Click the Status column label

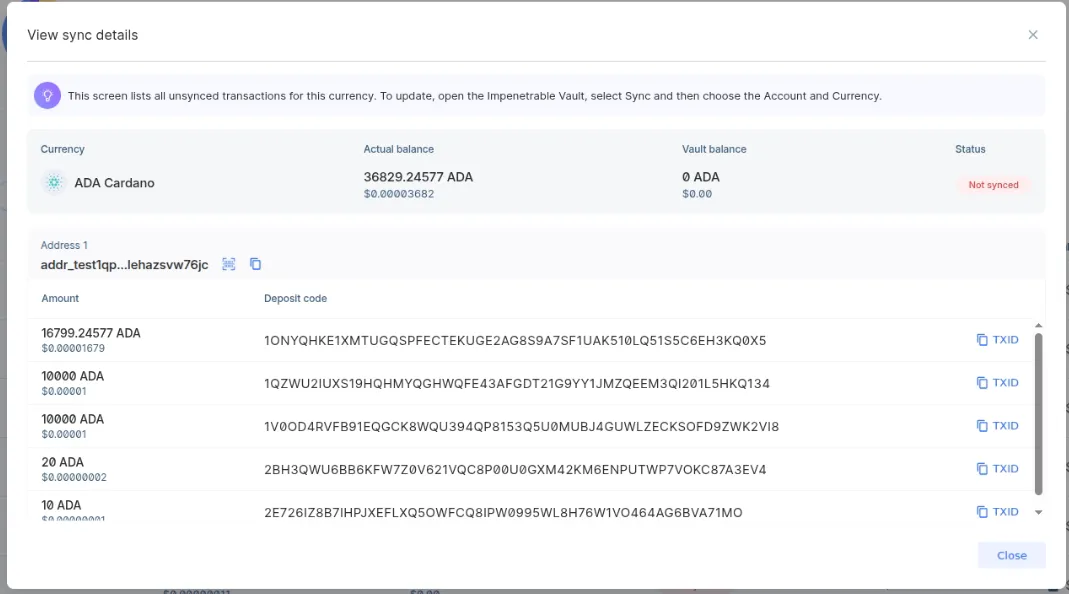[970, 149]
